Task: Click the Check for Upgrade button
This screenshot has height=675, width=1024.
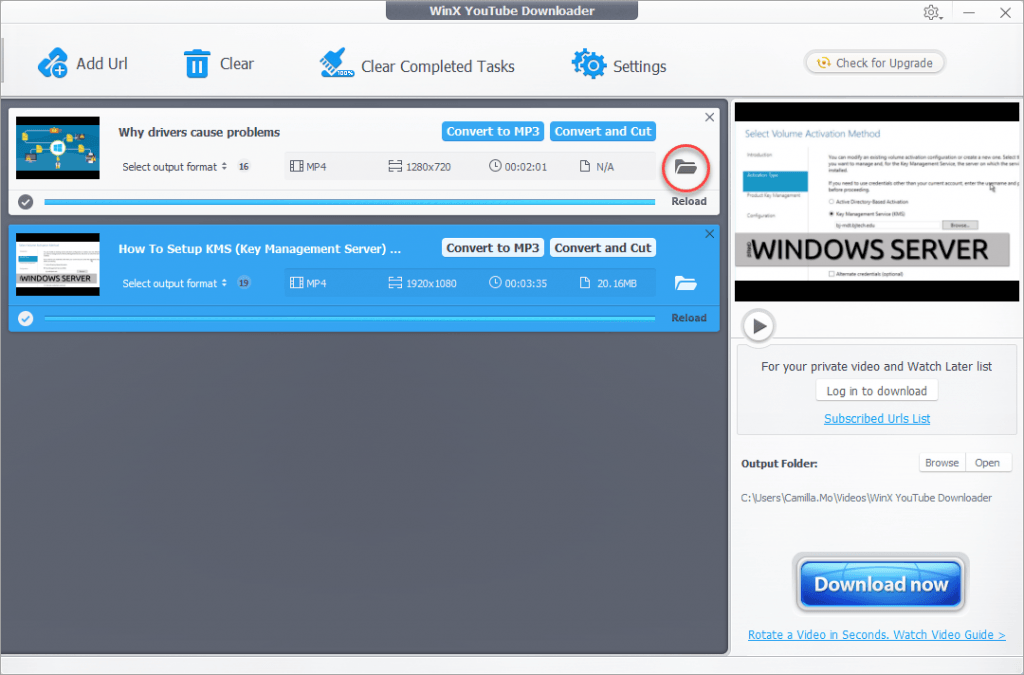Action: (x=875, y=63)
